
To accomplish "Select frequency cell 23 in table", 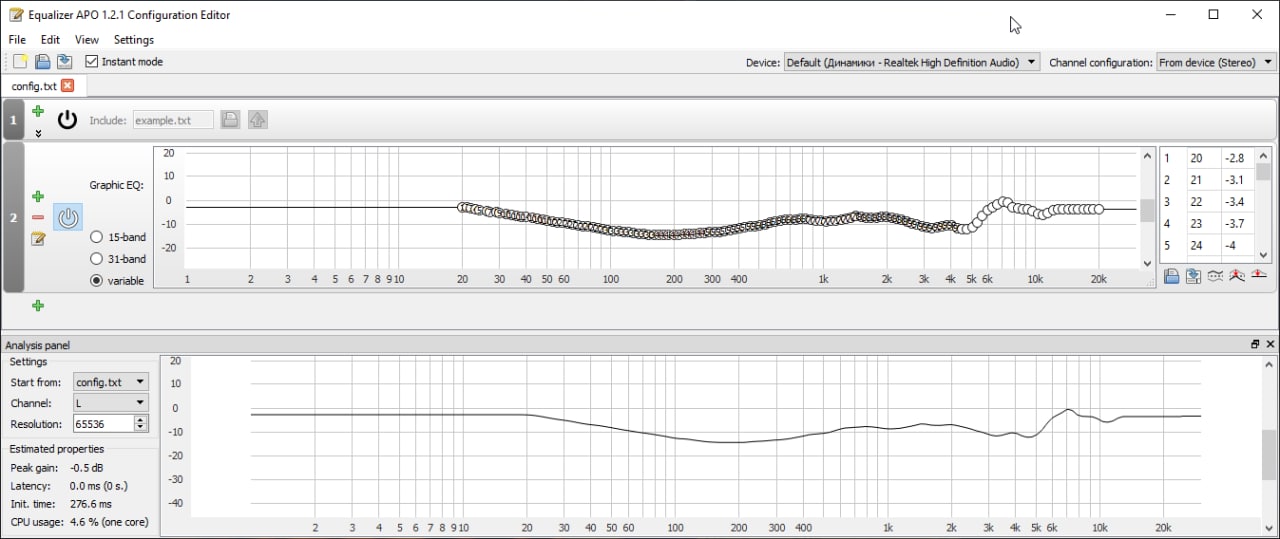I will click(x=1204, y=224).
